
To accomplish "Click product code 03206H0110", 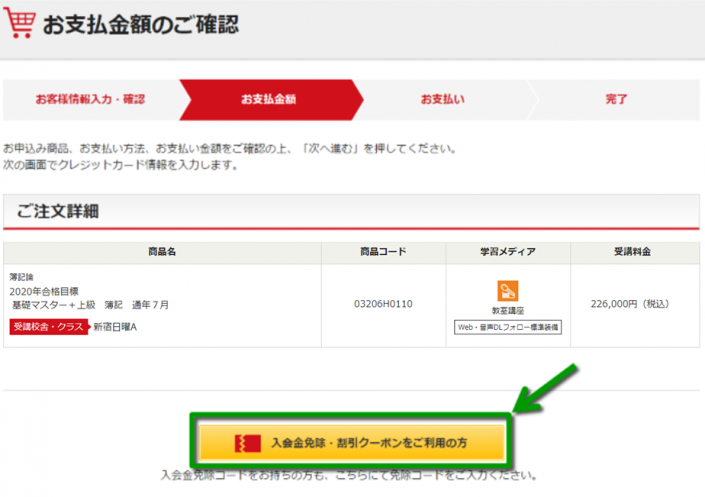I will 383,304.
